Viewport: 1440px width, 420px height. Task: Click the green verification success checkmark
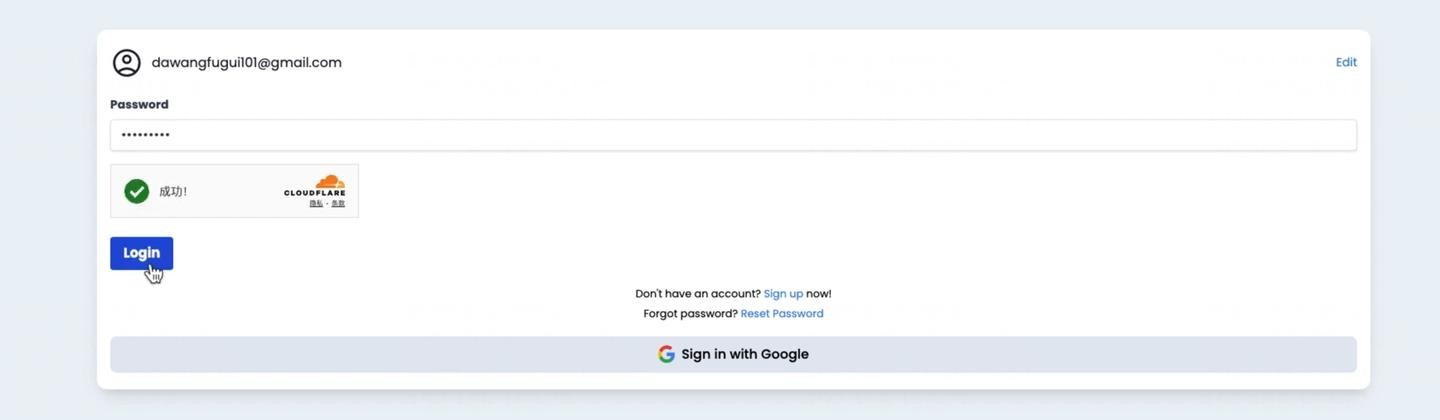point(137,191)
